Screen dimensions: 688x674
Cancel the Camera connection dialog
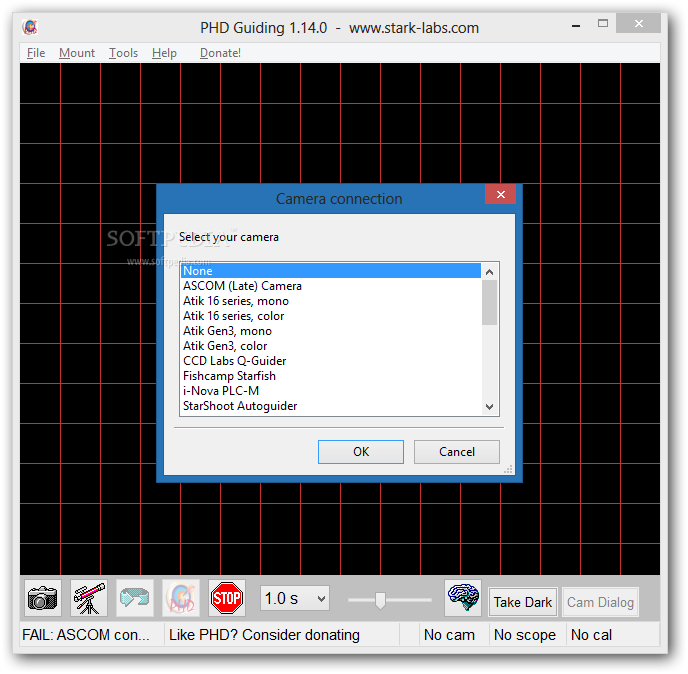[457, 452]
